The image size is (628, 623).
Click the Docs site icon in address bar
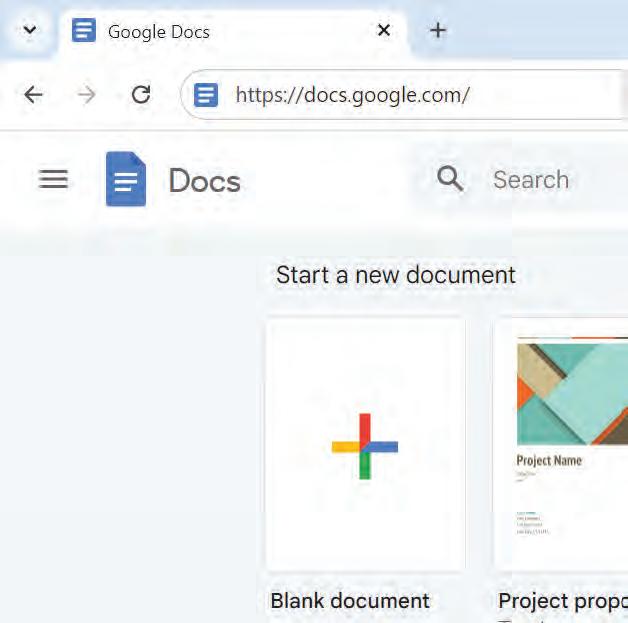[206, 95]
